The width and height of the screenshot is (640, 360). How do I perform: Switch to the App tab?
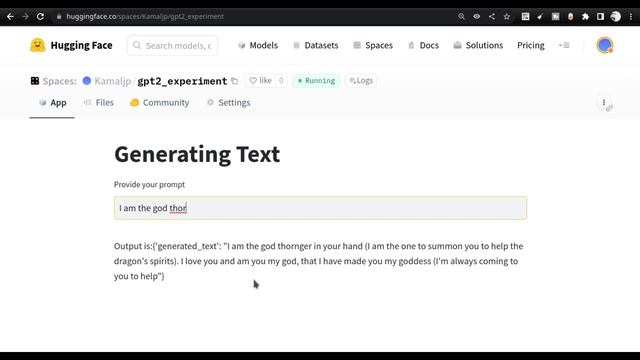52,103
